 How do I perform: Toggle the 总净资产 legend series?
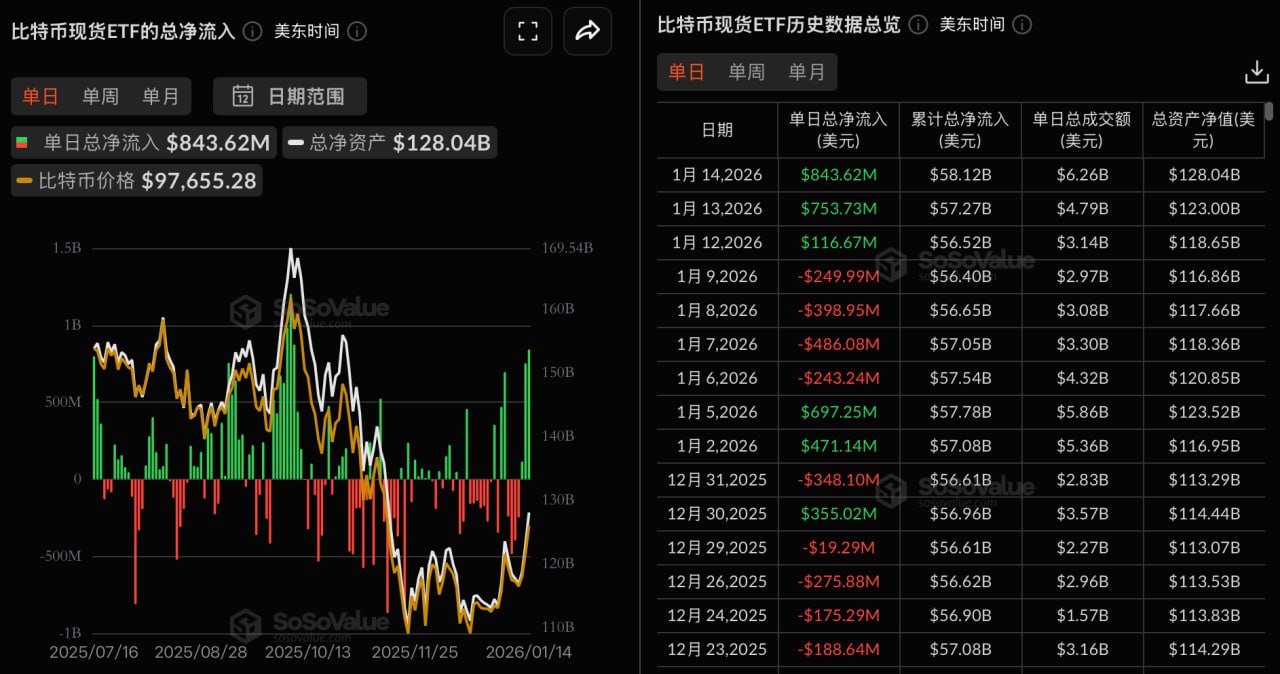click(389, 143)
